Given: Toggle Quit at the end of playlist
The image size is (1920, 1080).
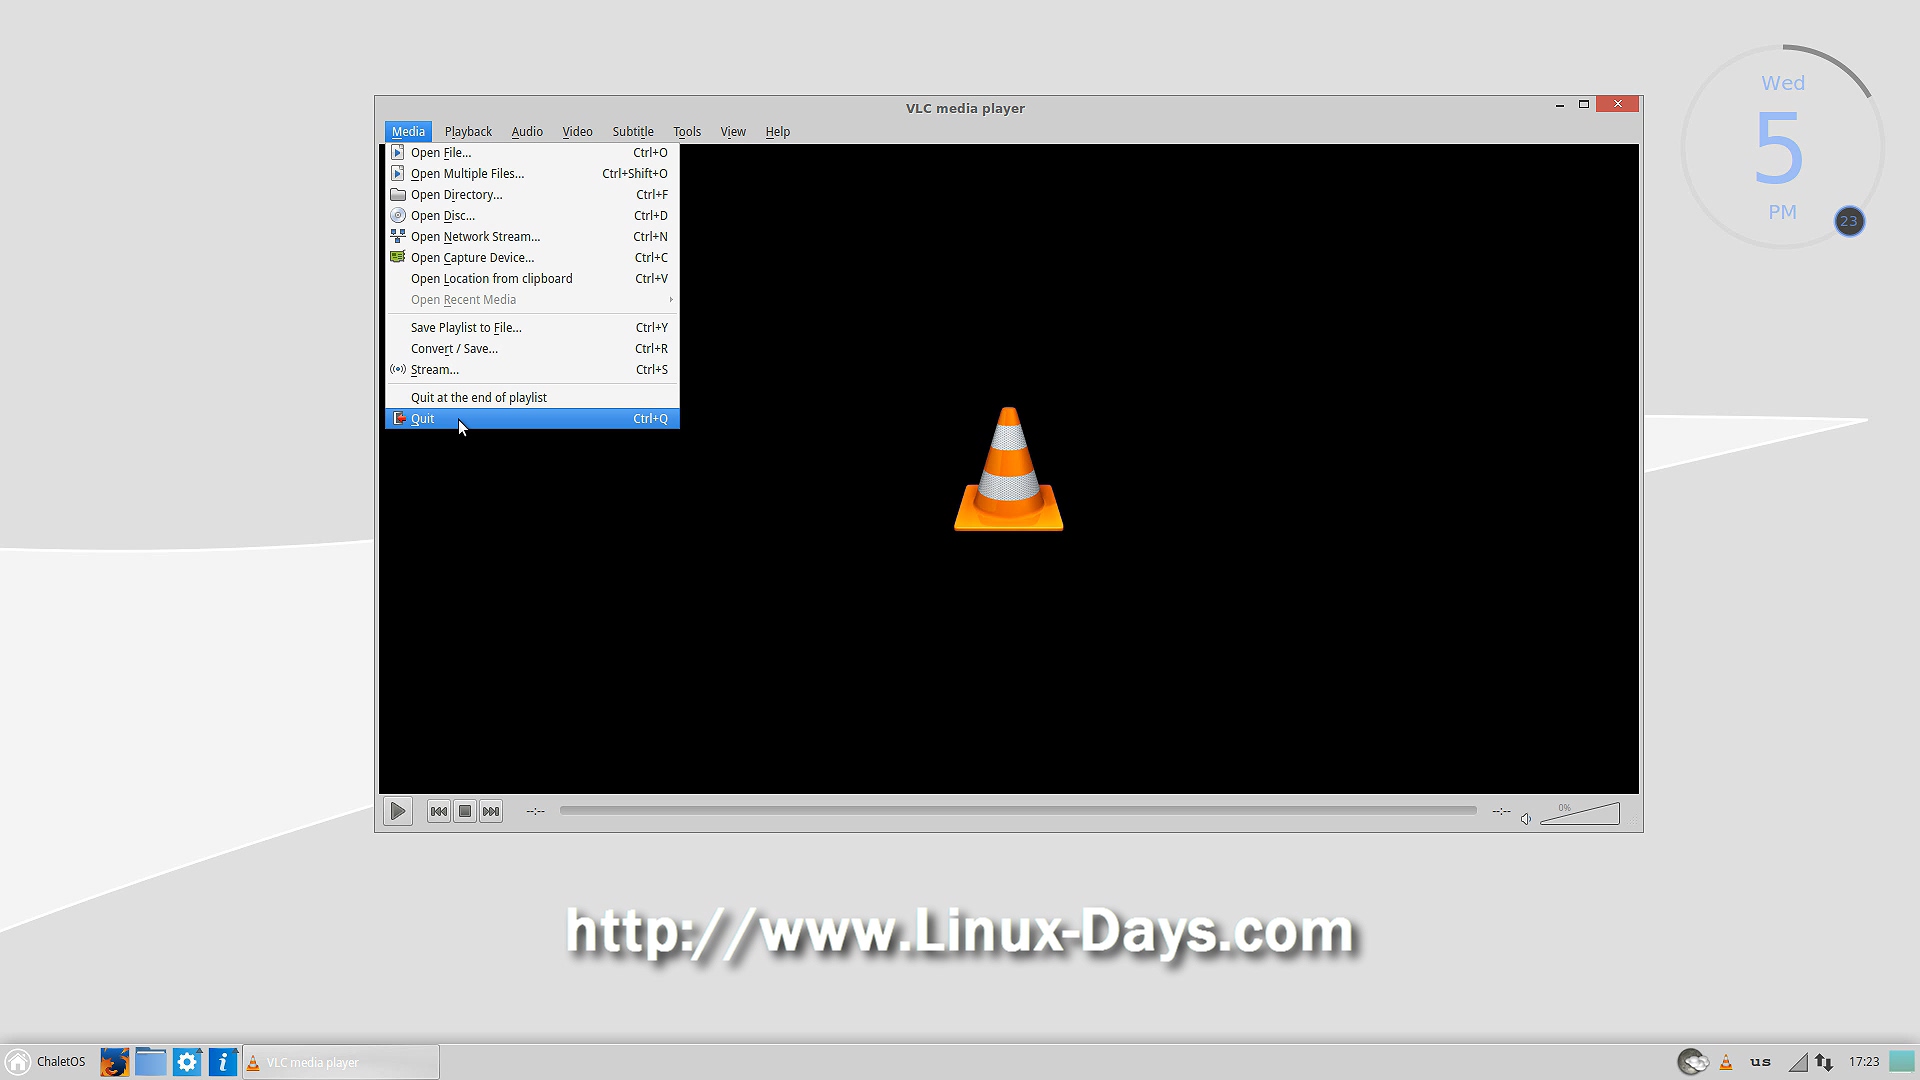Looking at the screenshot, I should 532,398.
